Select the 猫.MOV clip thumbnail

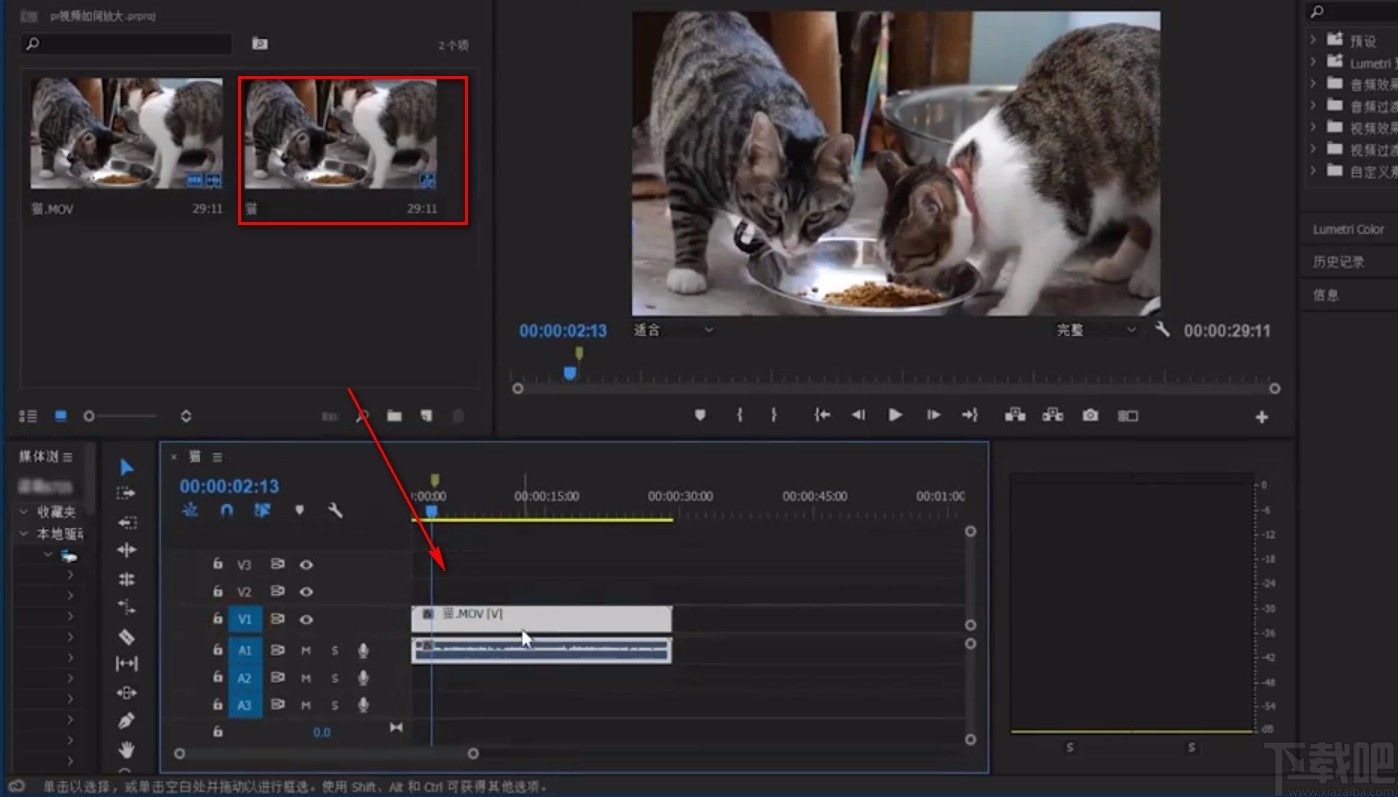(x=126, y=133)
